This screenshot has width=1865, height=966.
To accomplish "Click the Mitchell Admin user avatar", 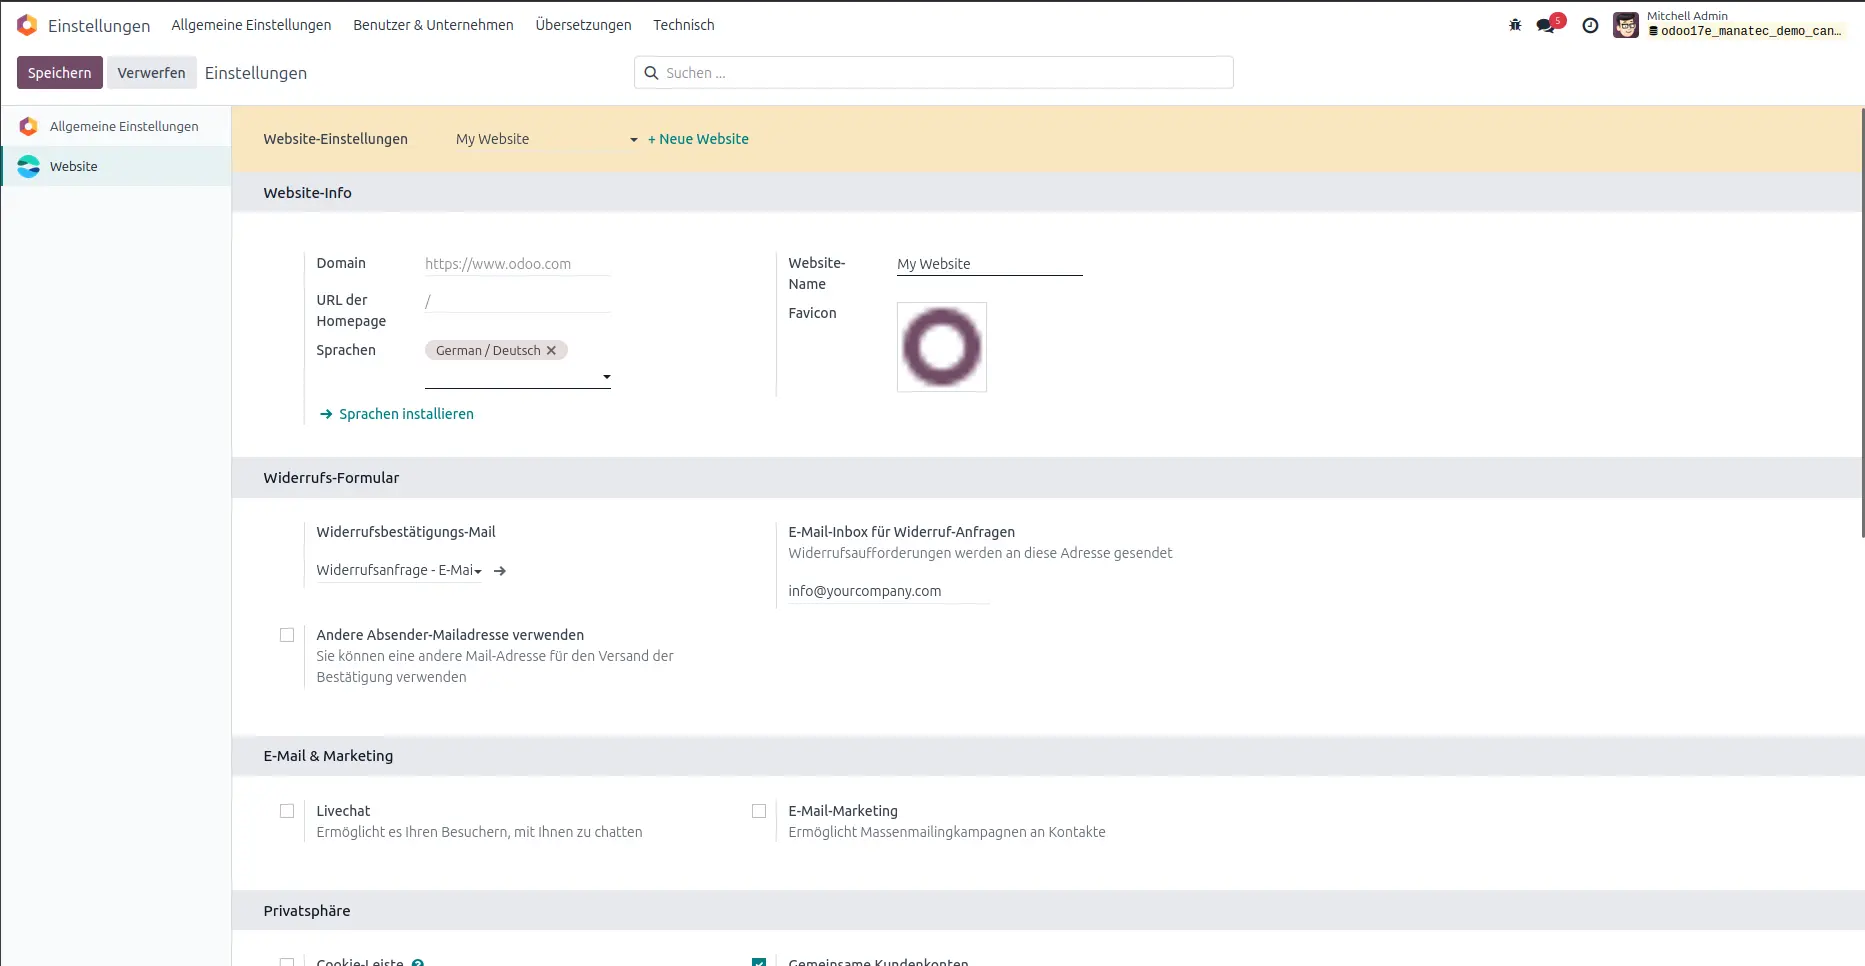I will [x=1626, y=25].
